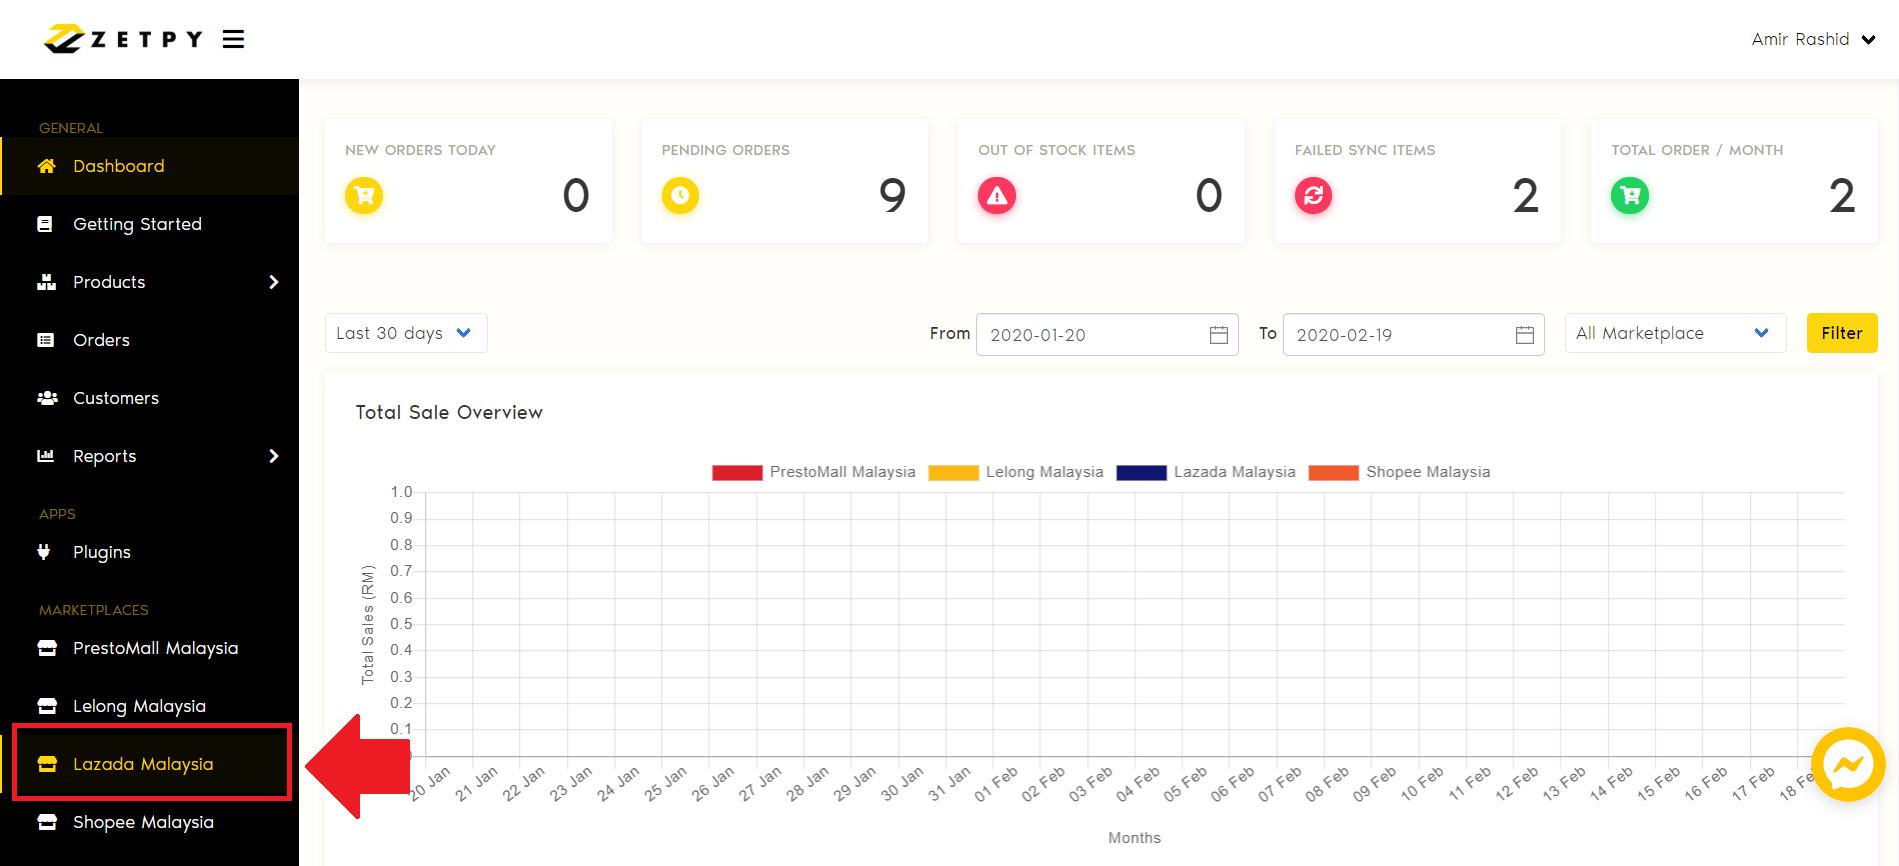Click the Shopee Malaysia store icon

pos(47,822)
